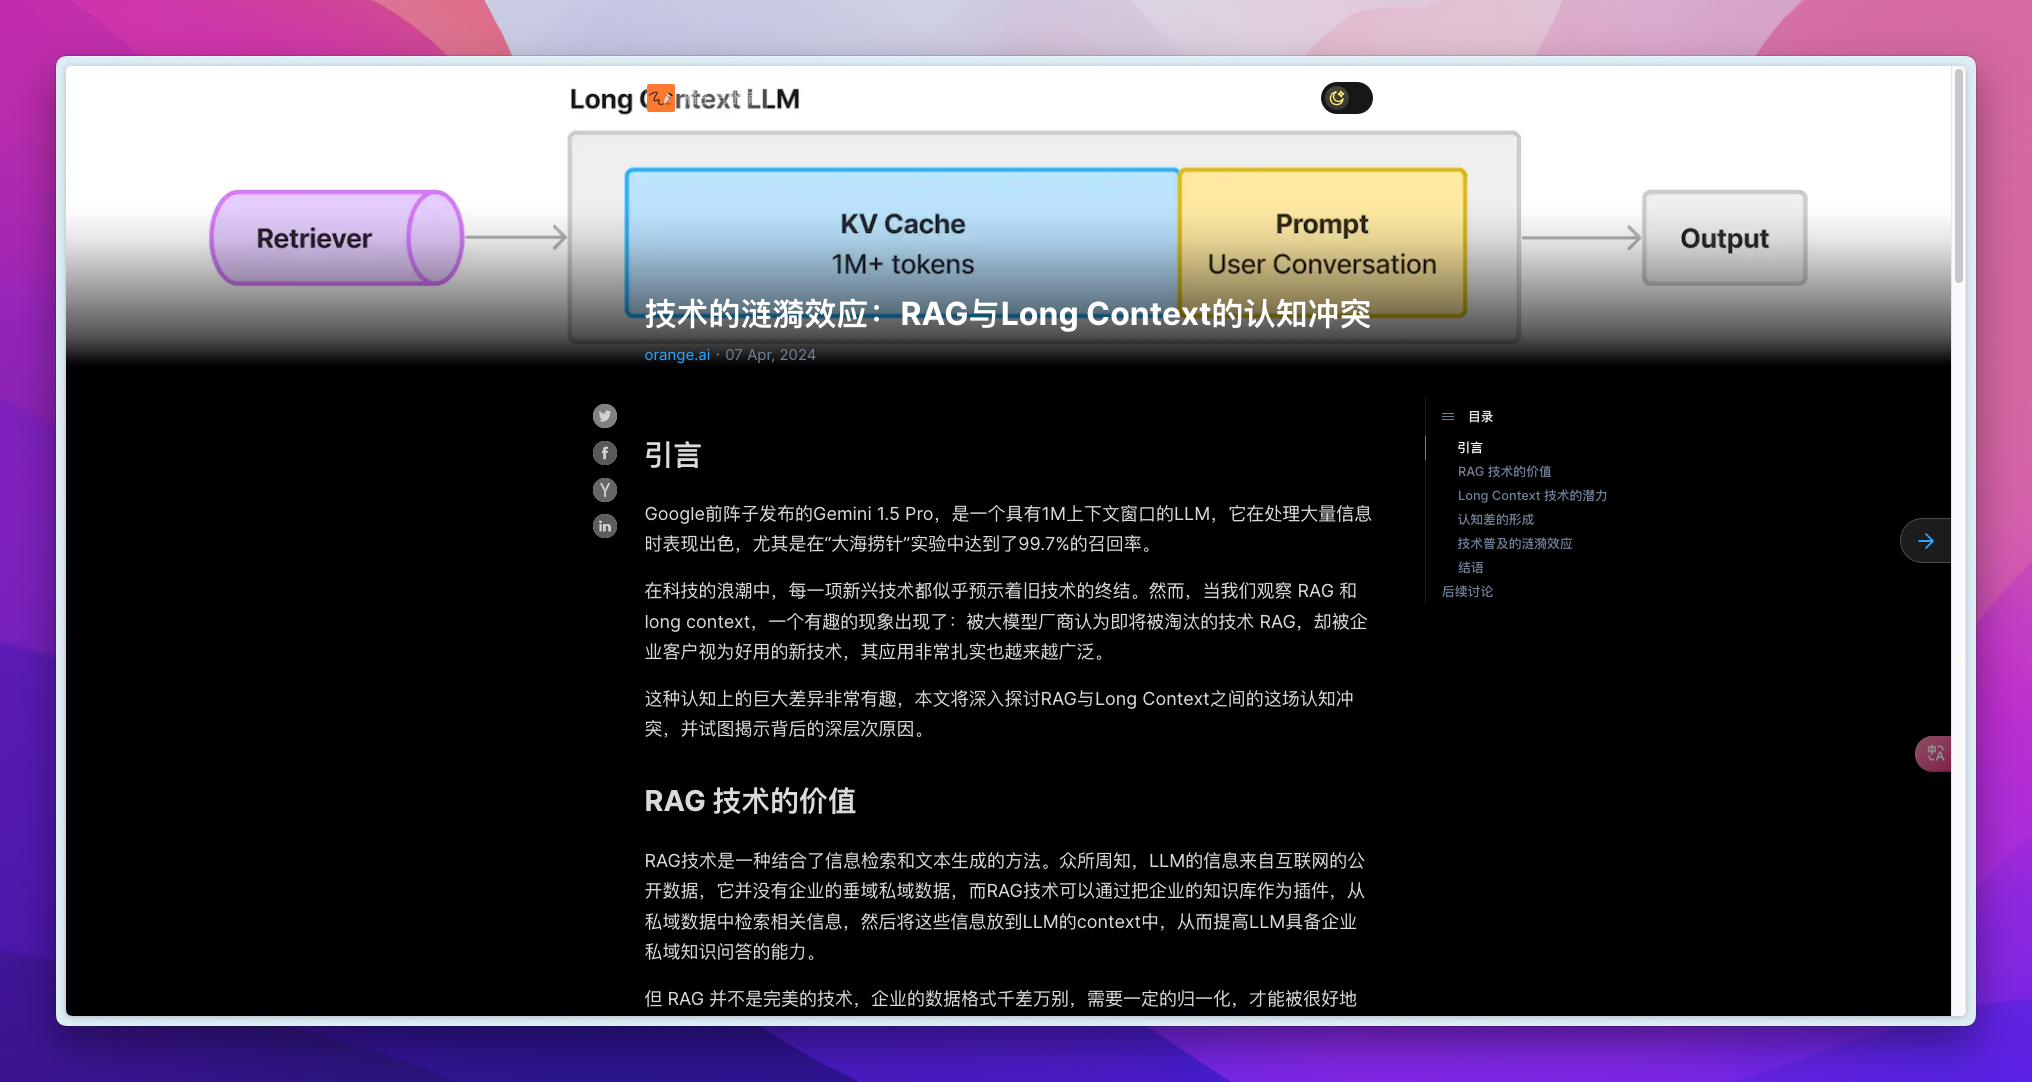Open the orange.ai author link
Image resolution: width=2032 pixels, height=1082 pixels.
click(x=677, y=355)
